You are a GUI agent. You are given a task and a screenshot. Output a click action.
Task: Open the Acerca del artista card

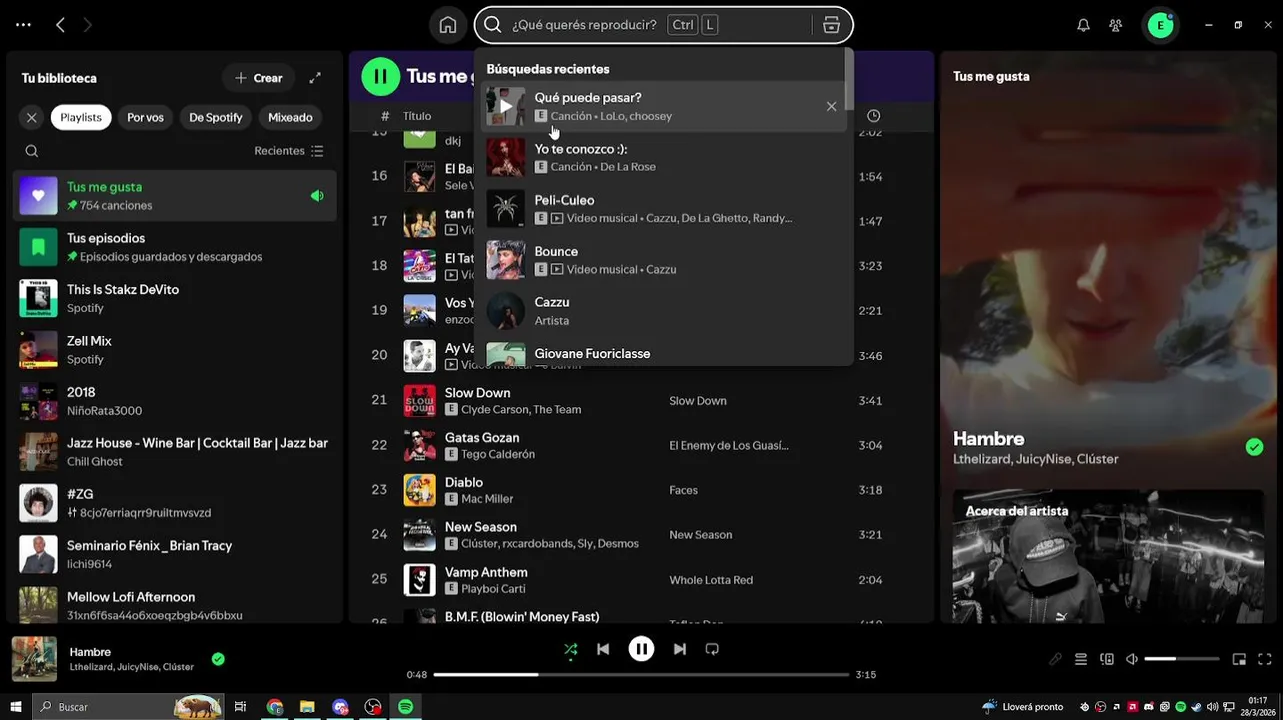pos(1107,556)
